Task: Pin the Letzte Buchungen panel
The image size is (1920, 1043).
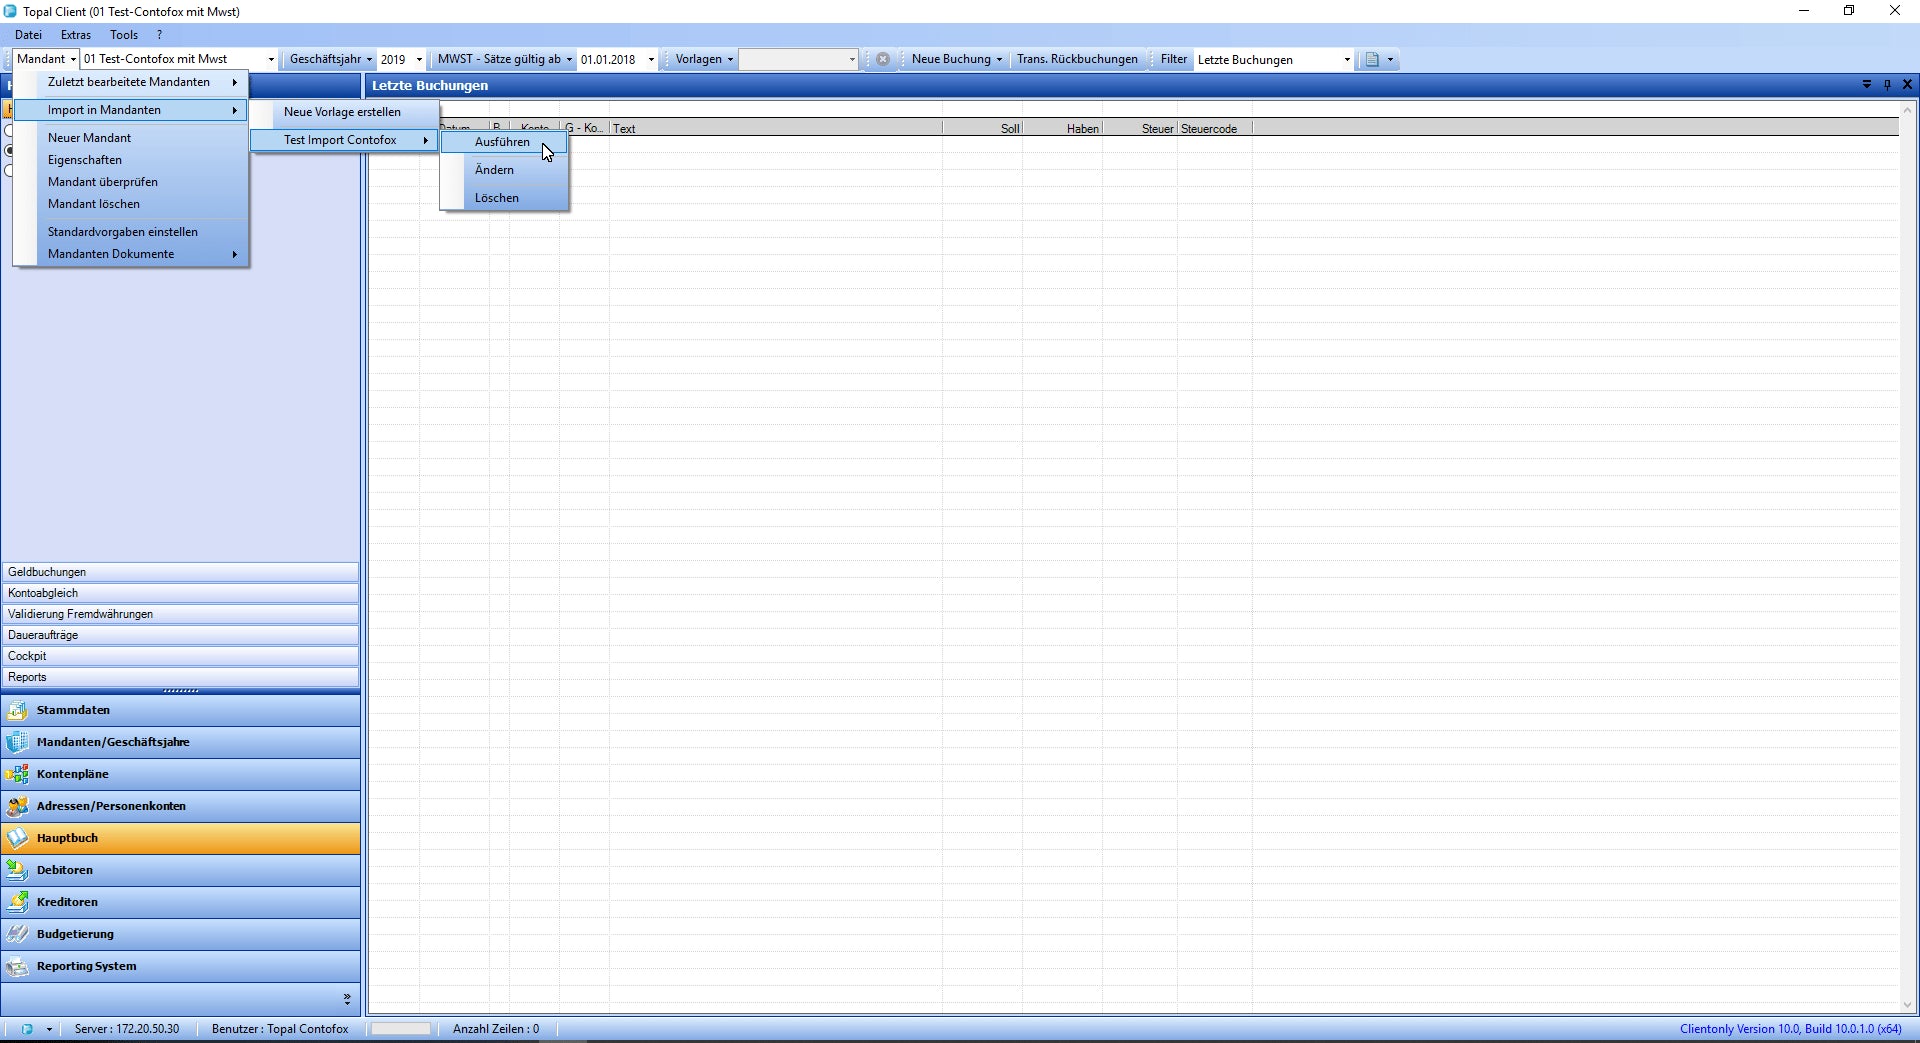Action: (1887, 85)
